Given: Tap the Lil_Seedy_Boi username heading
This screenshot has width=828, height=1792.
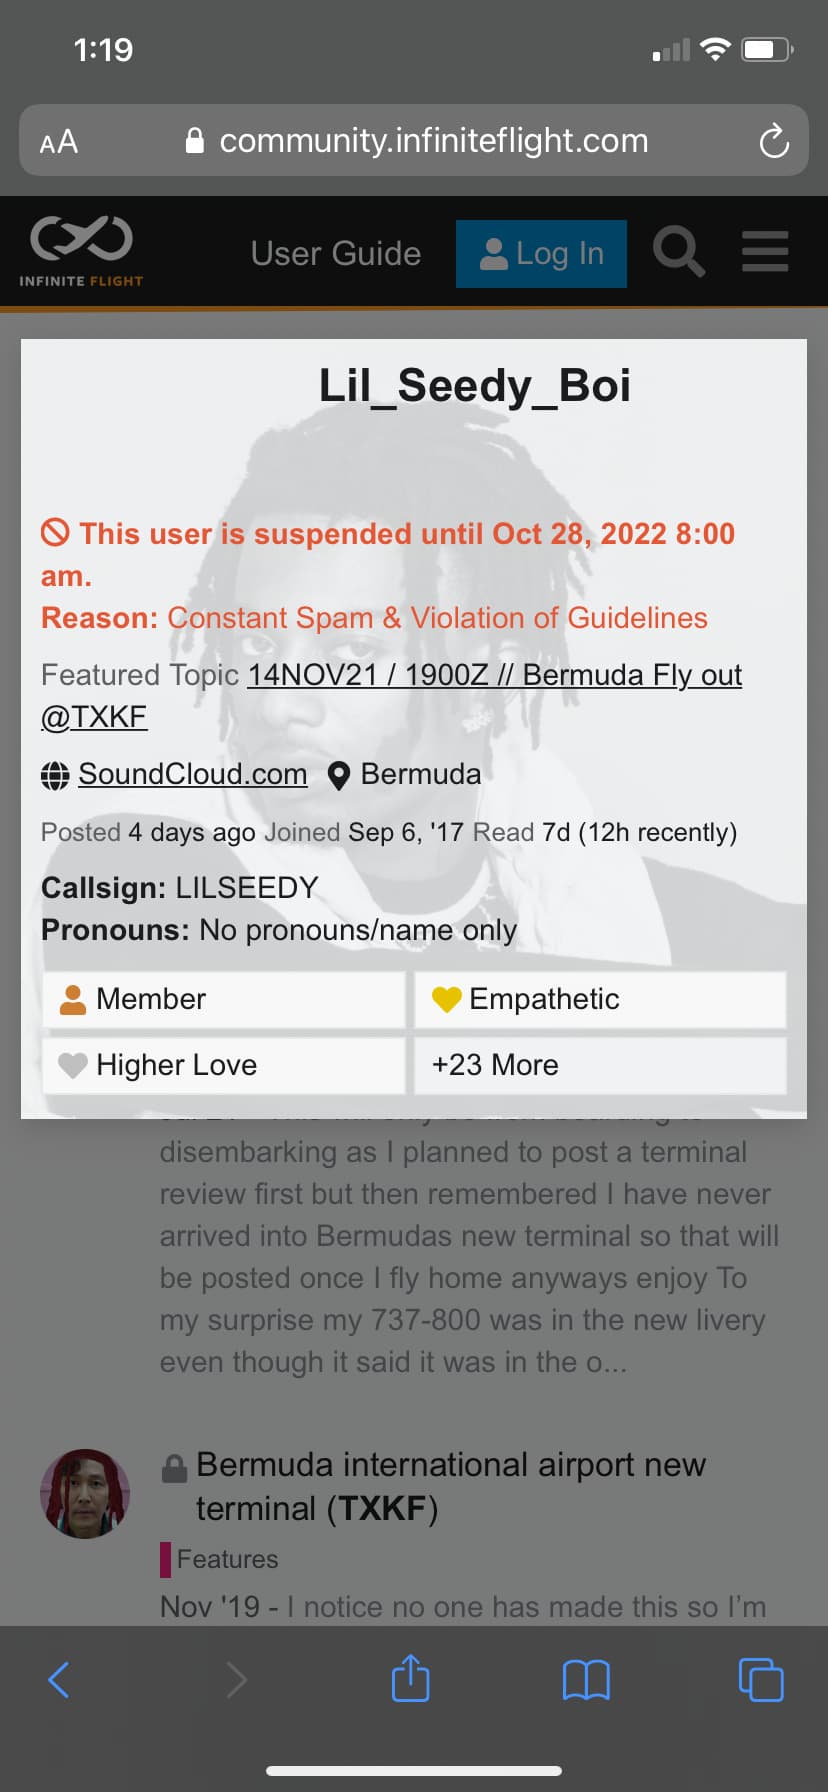Looking at the screenshot, I should point(474,386).
